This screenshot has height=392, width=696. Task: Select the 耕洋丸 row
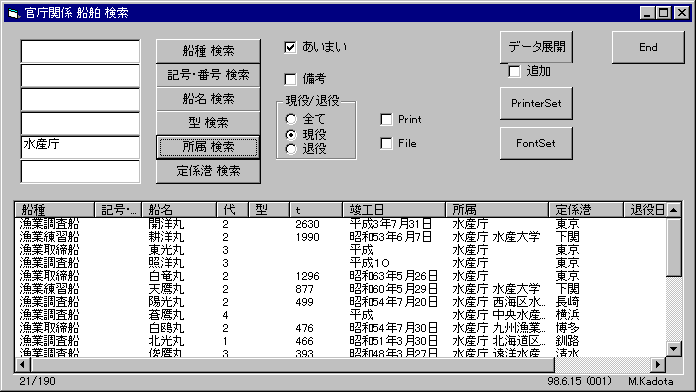(340, 237)
